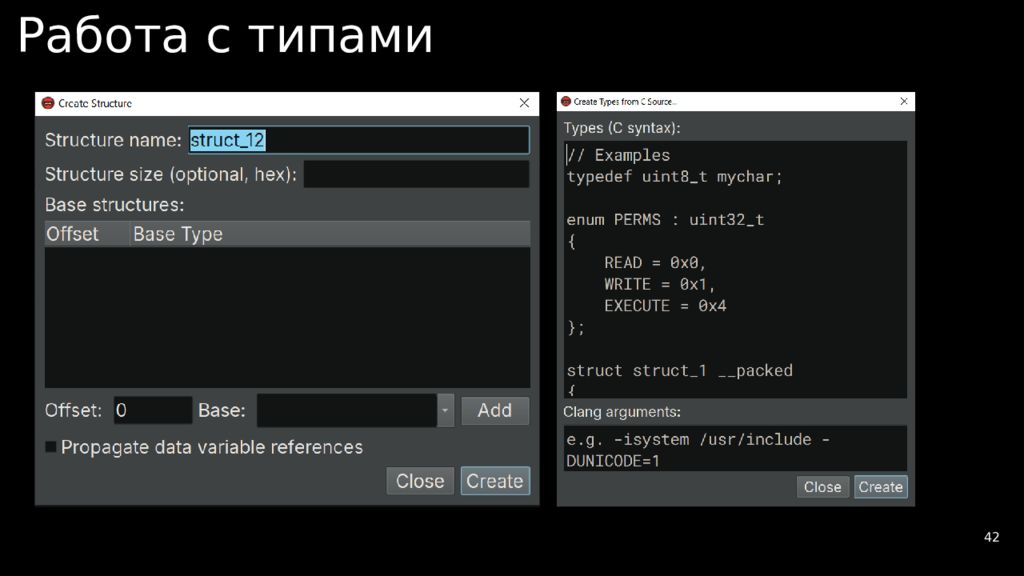Open the Base type dropdown arrow

[445, 410]
